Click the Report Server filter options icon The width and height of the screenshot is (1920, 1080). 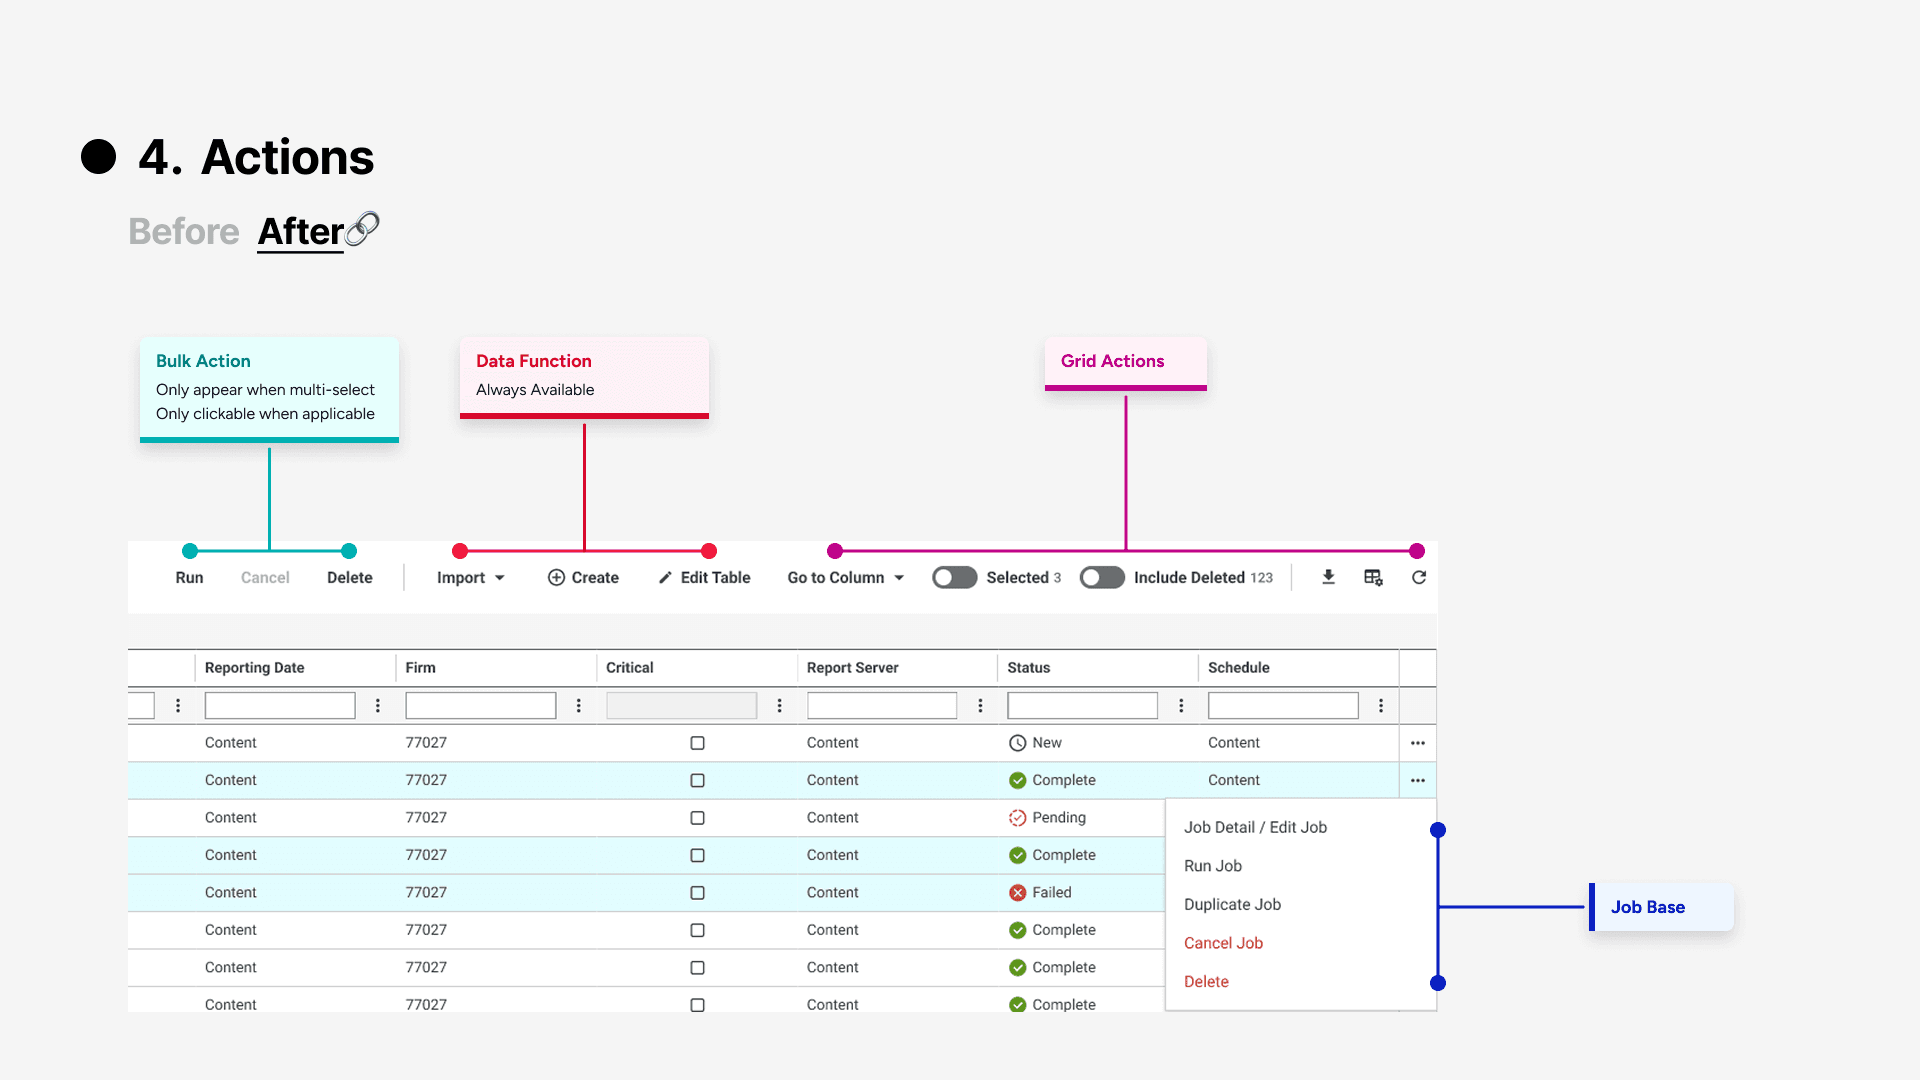tap(981, 706)
